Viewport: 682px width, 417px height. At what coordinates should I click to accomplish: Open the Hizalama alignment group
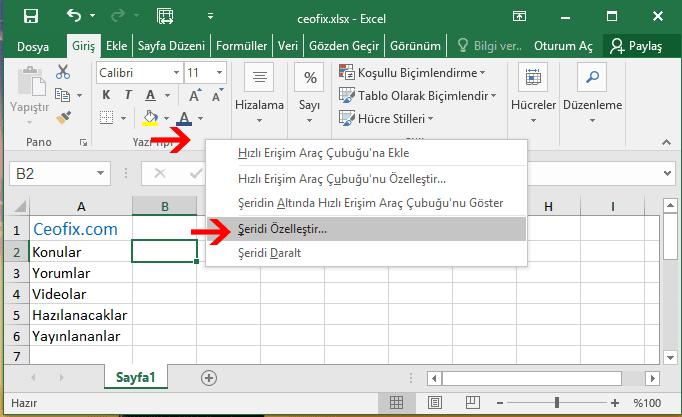point(259,94)
